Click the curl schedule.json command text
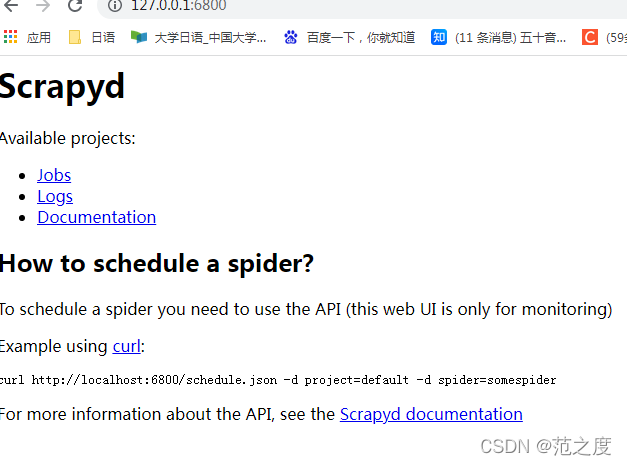627x465 pixels. click(x=278, y=380)
